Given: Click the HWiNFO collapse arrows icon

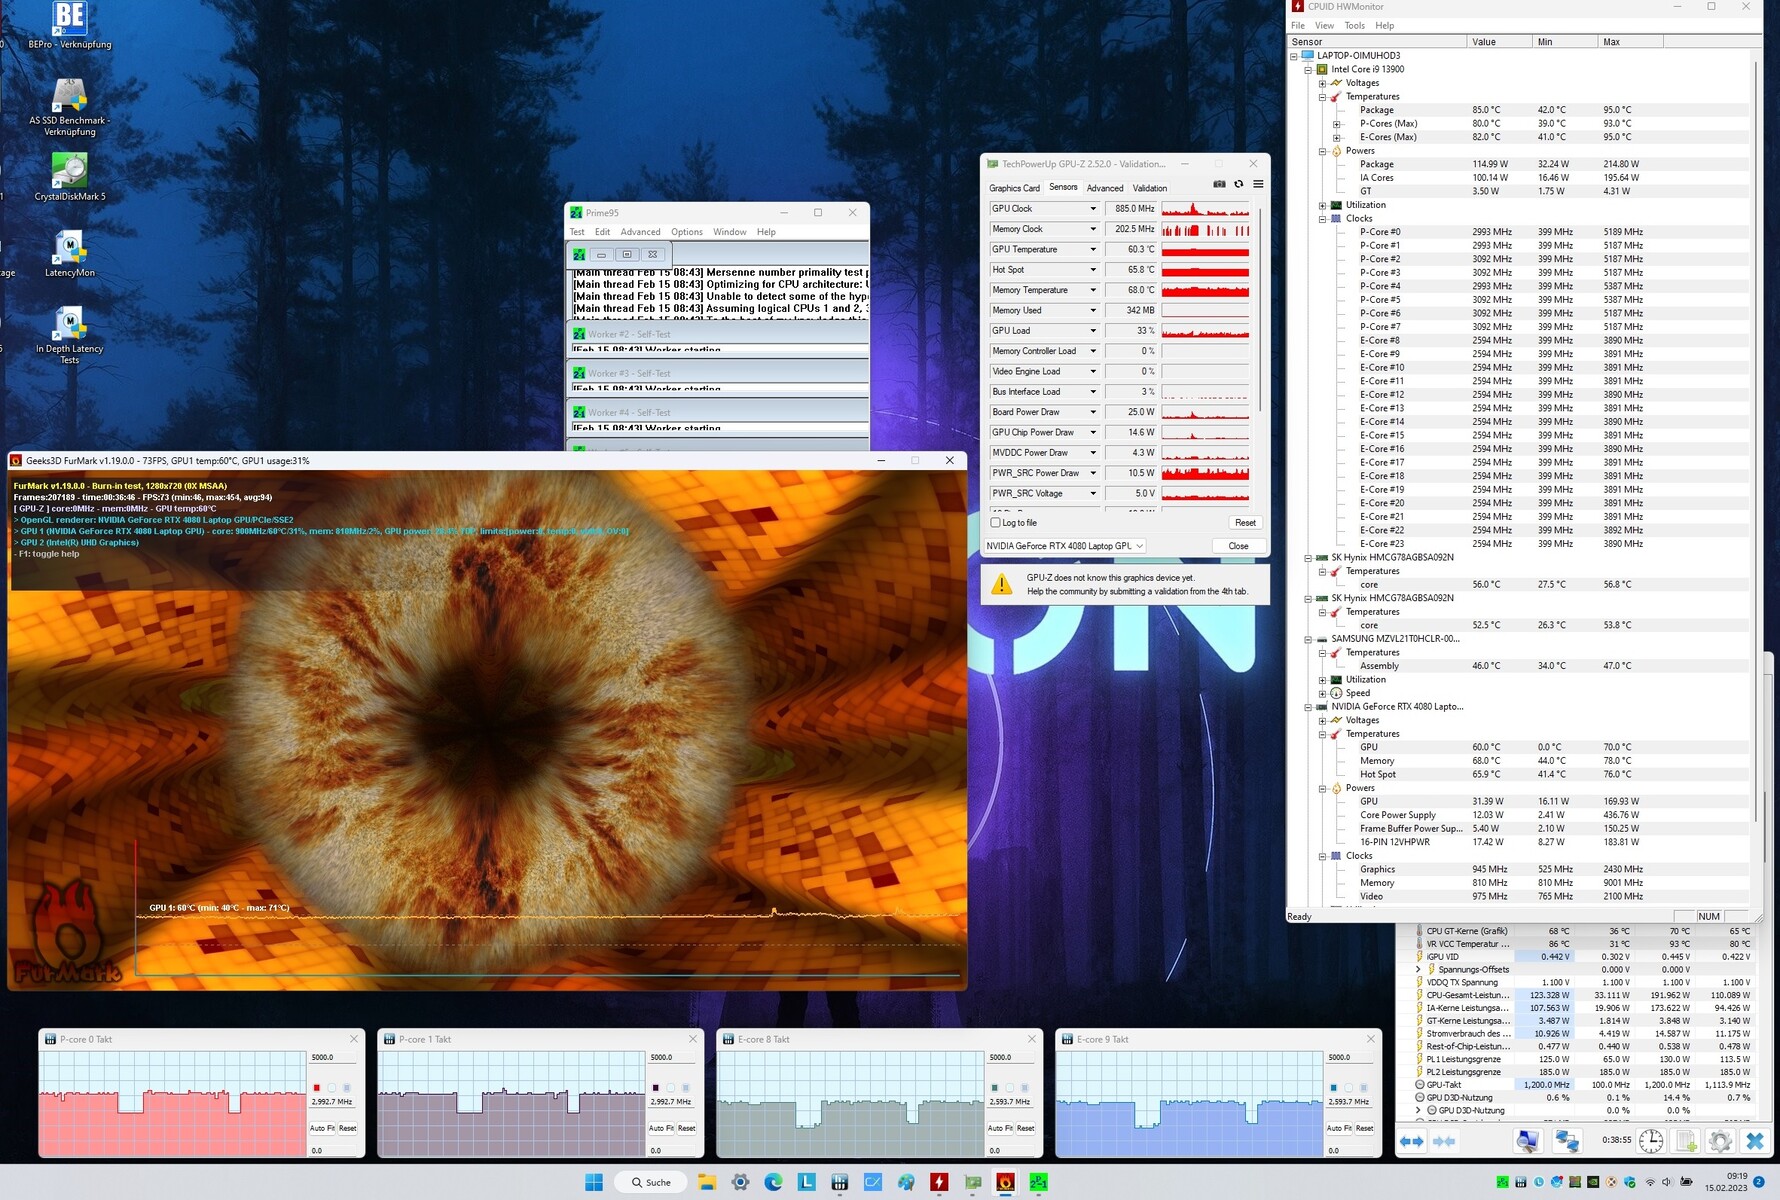Looking at the screenshot, I should click(1444, 1141).
